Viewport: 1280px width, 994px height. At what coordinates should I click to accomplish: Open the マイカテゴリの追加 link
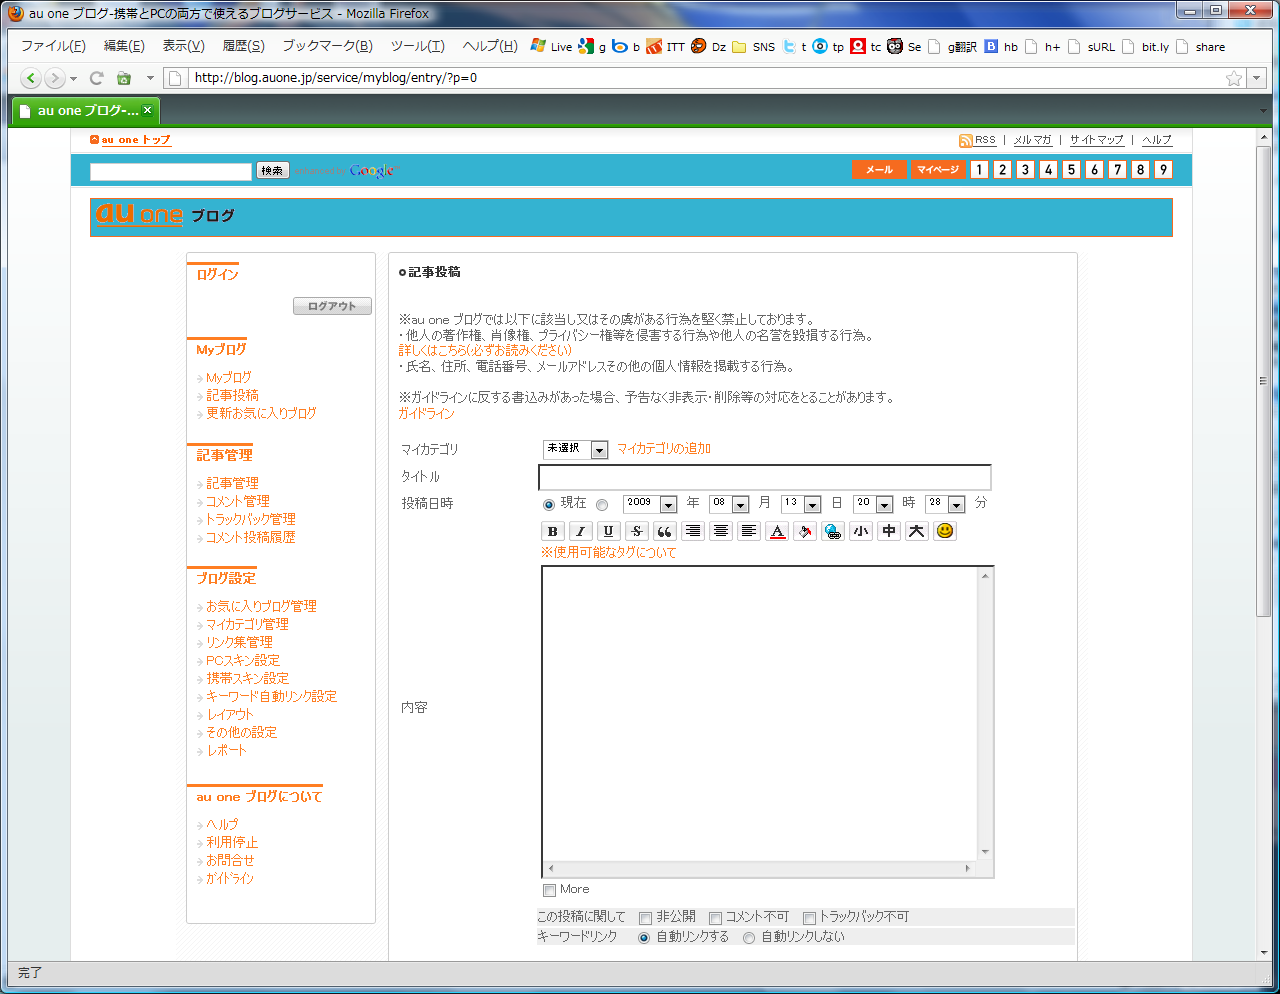click(x=663, y=449)
